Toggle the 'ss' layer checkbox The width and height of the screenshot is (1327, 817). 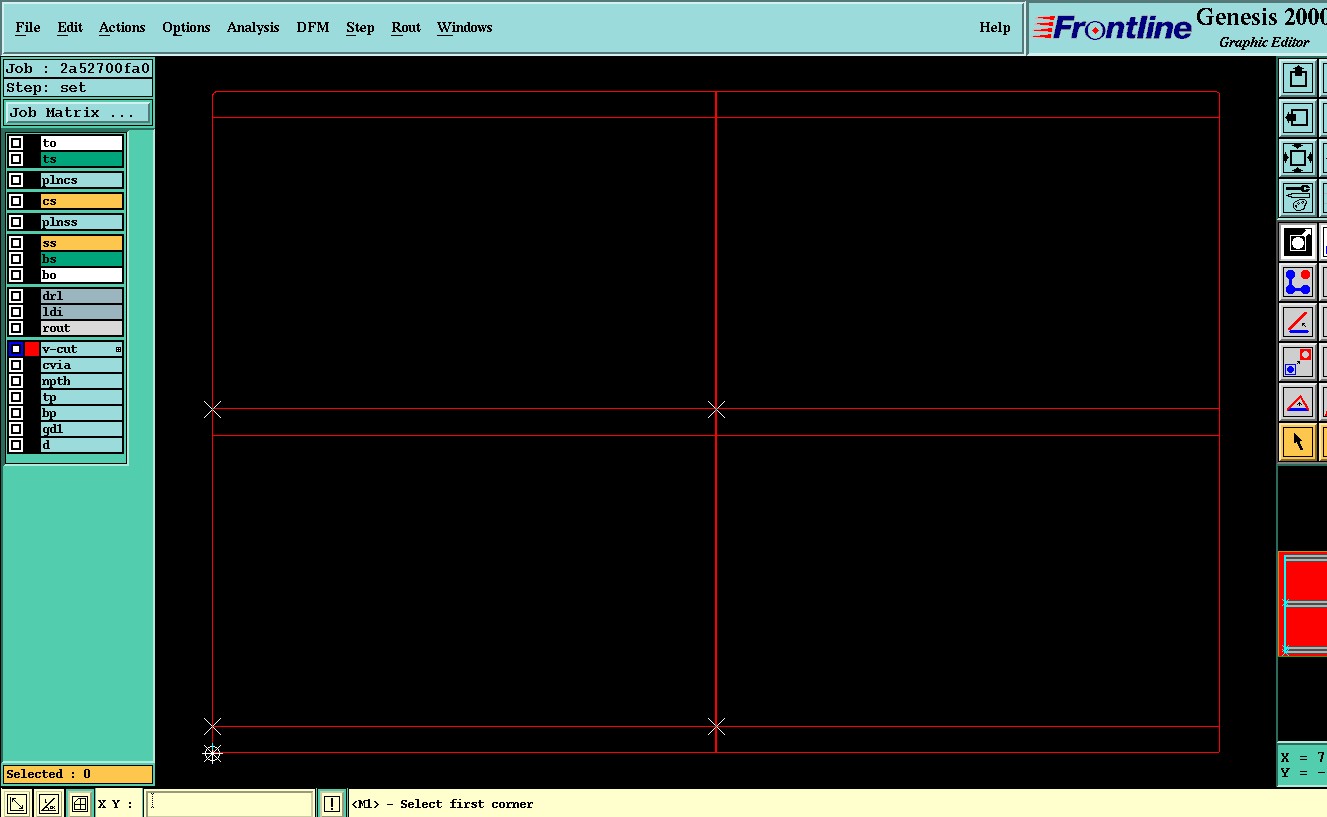16,243
